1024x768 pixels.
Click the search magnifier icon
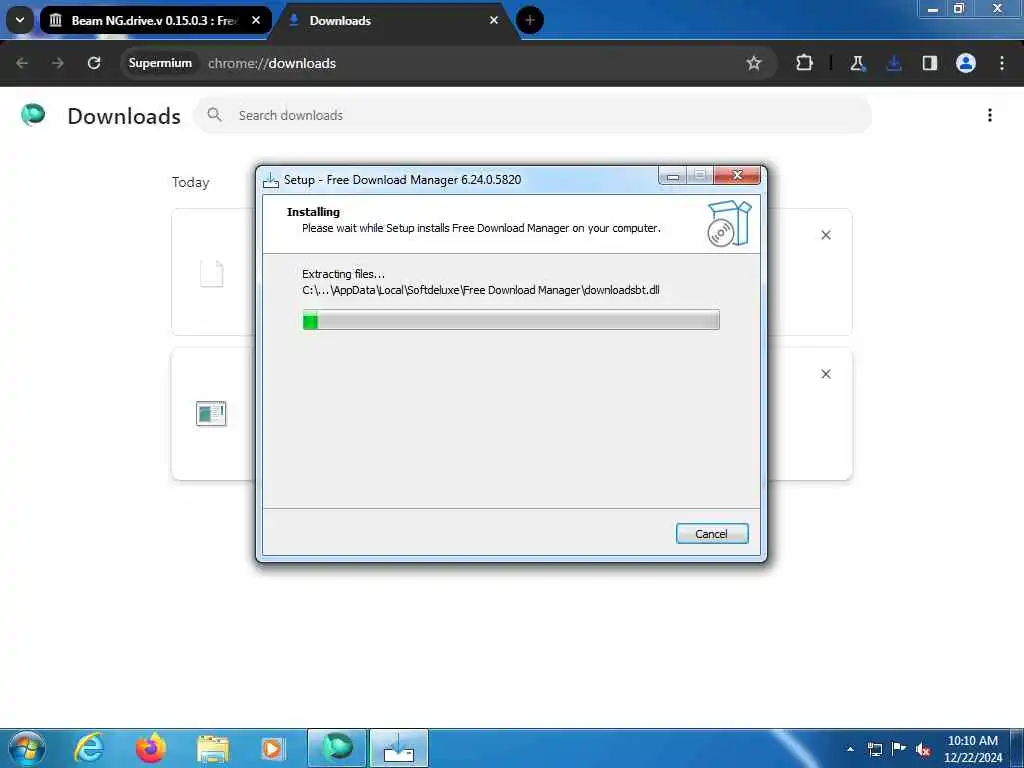pos(214,115)
